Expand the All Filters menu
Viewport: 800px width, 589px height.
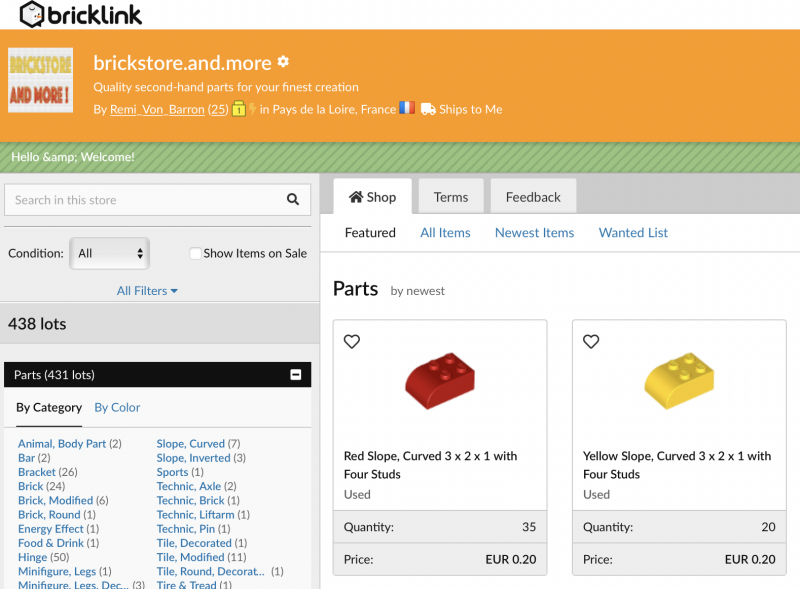147,291
